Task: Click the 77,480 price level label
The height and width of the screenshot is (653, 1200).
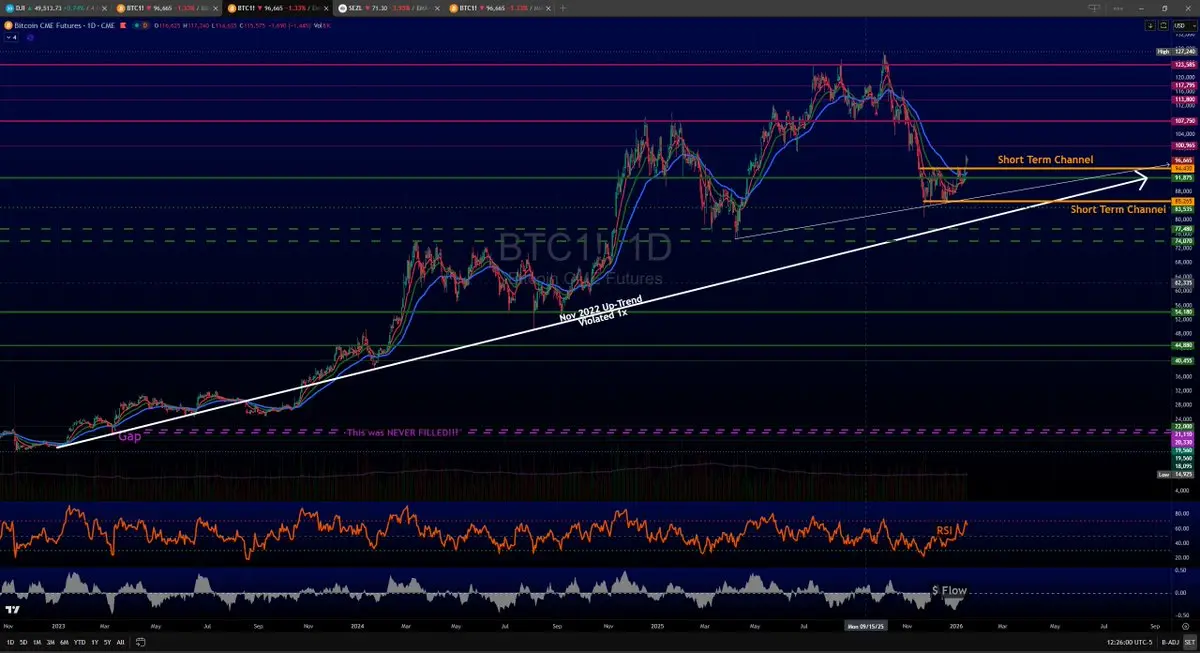Action: [1184, 229]
